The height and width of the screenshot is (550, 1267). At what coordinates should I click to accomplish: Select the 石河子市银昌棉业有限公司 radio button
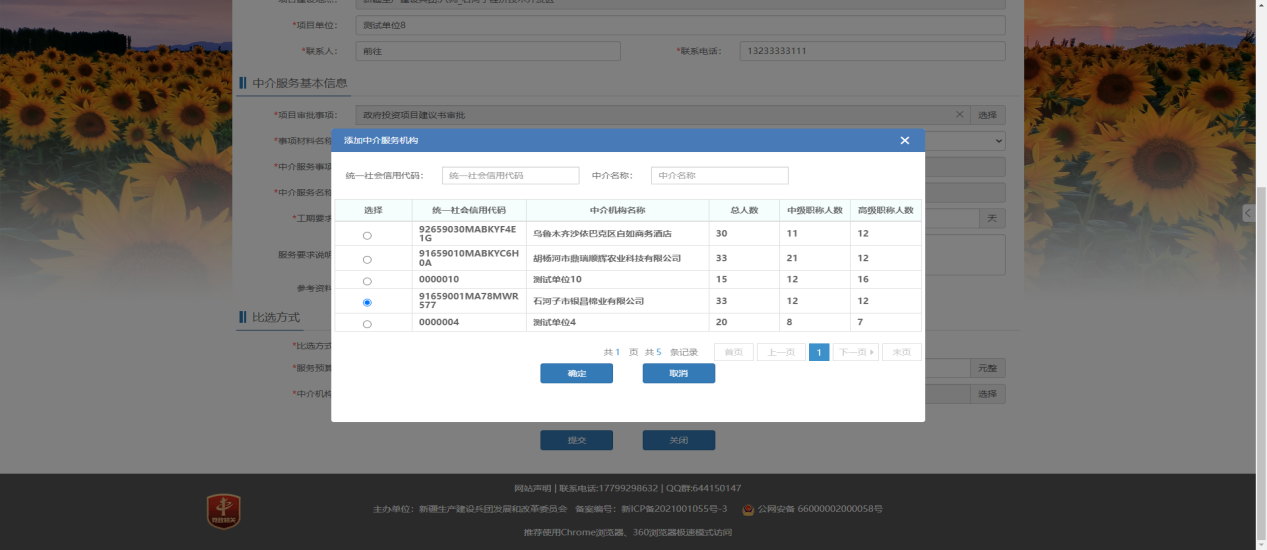pyautogui.click(x=367, y=302)
